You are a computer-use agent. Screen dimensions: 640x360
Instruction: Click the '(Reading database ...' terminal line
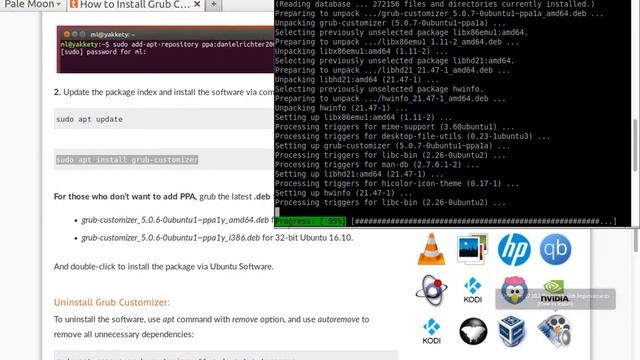435,4
